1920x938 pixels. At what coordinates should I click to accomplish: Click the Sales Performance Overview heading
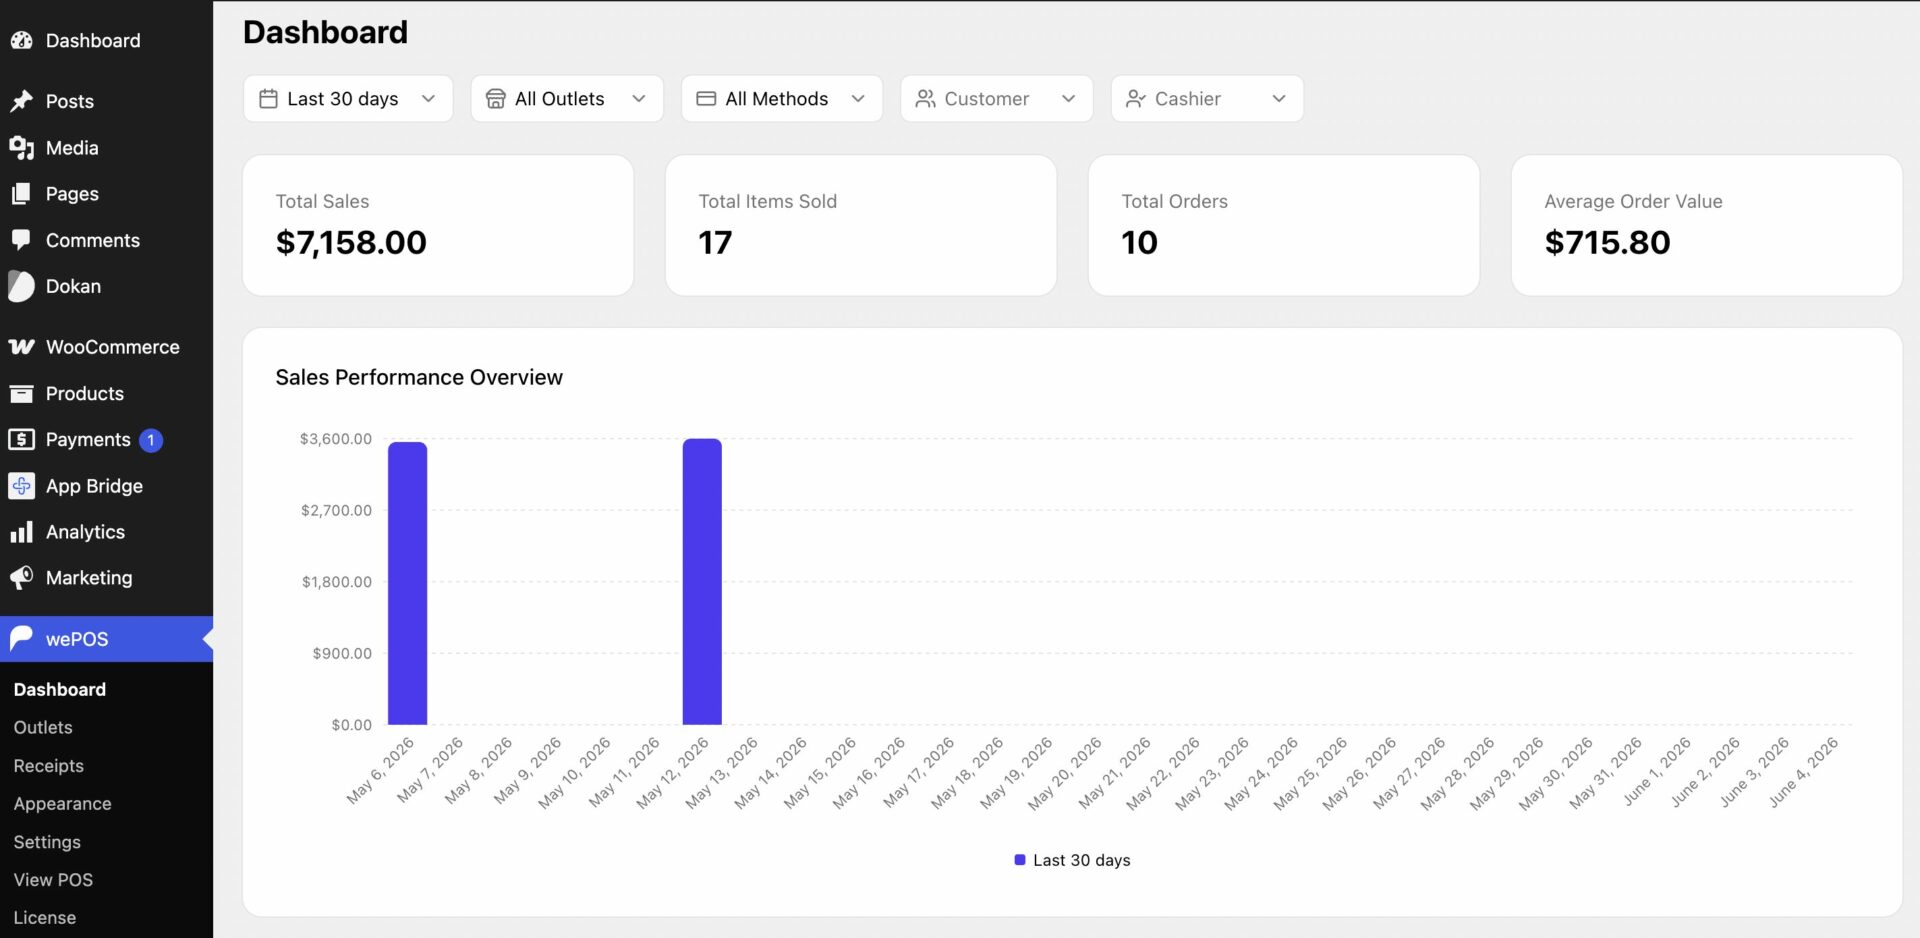pos(419,377)
